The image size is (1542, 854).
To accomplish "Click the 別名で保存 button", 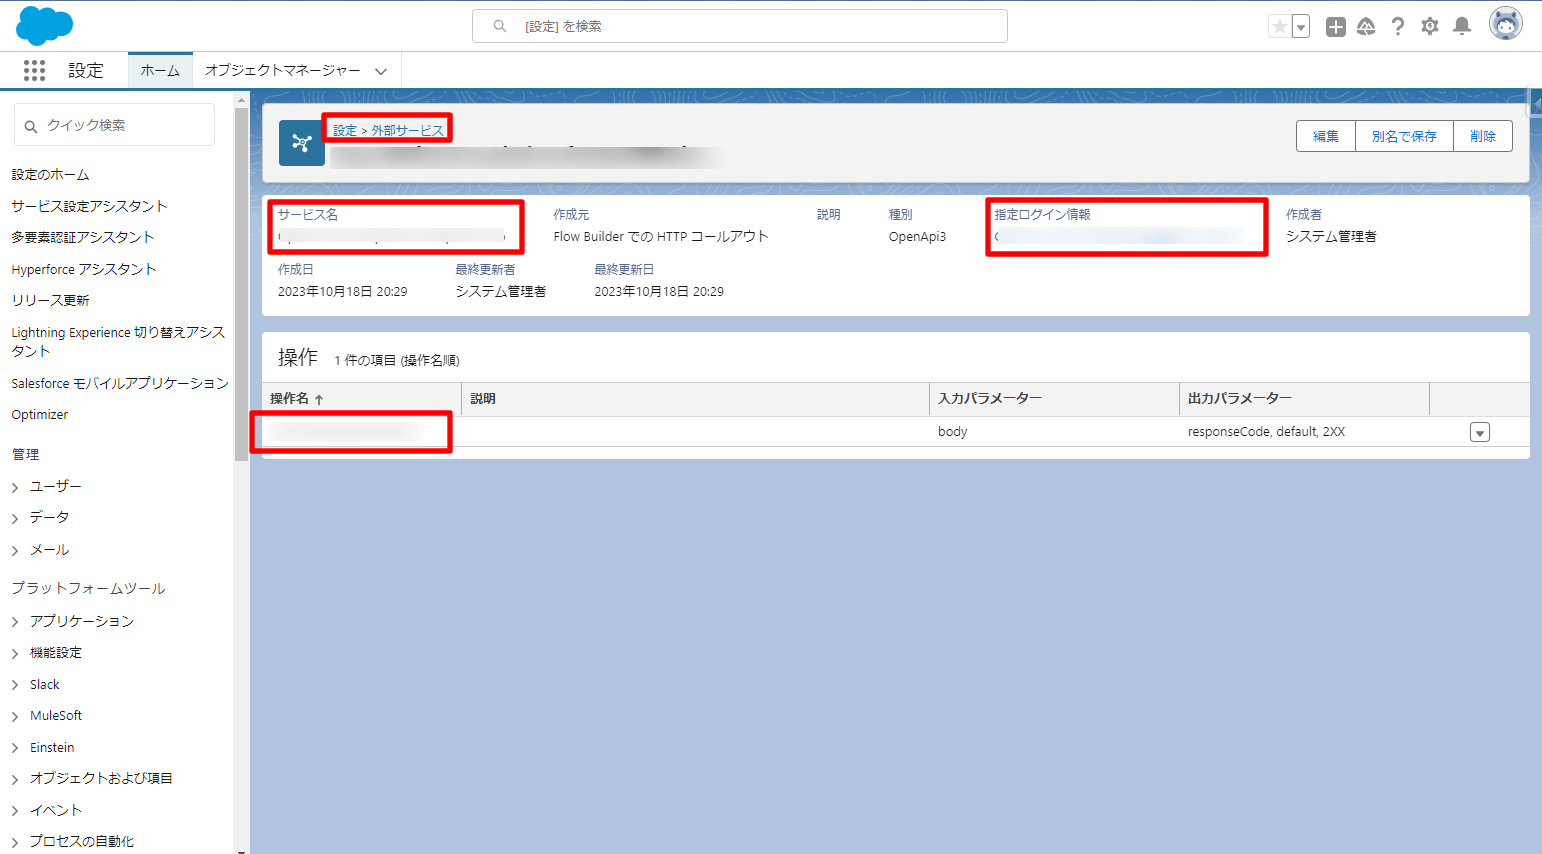I will (x=1404, y=136).
